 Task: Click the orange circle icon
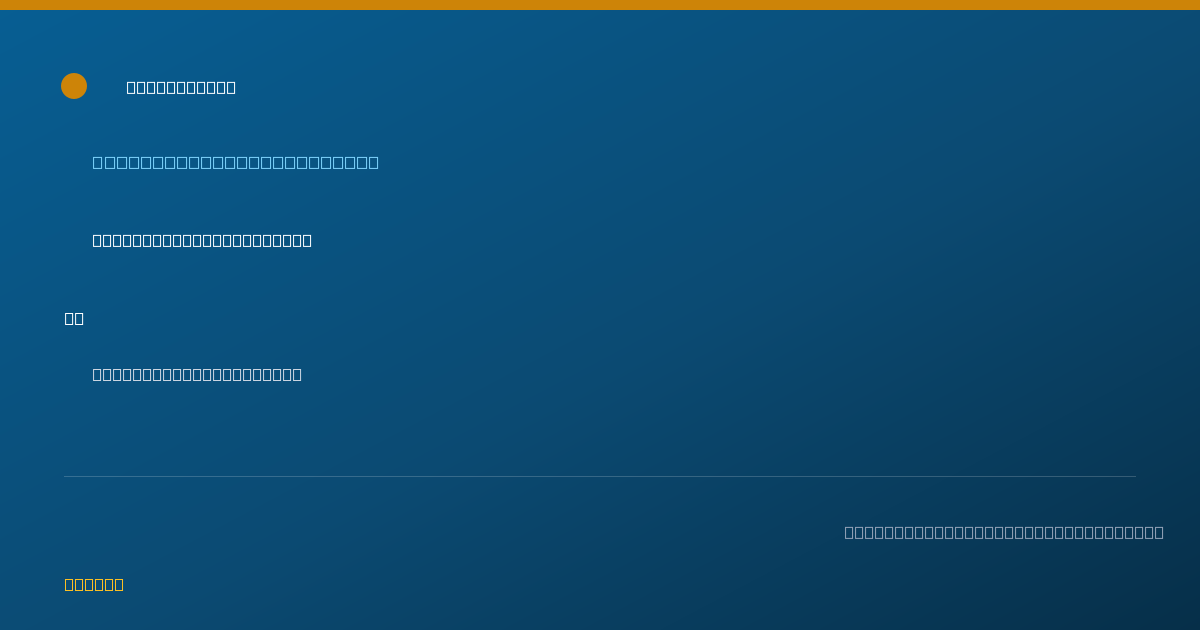point(74,86)
